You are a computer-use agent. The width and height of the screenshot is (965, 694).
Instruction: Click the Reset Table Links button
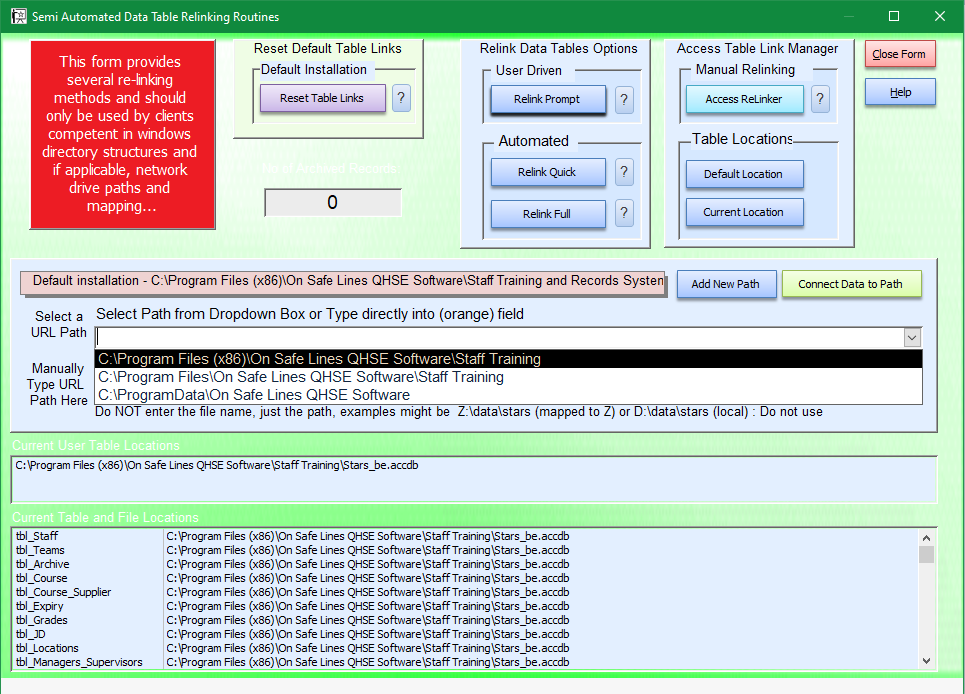[x=322, y=98]
